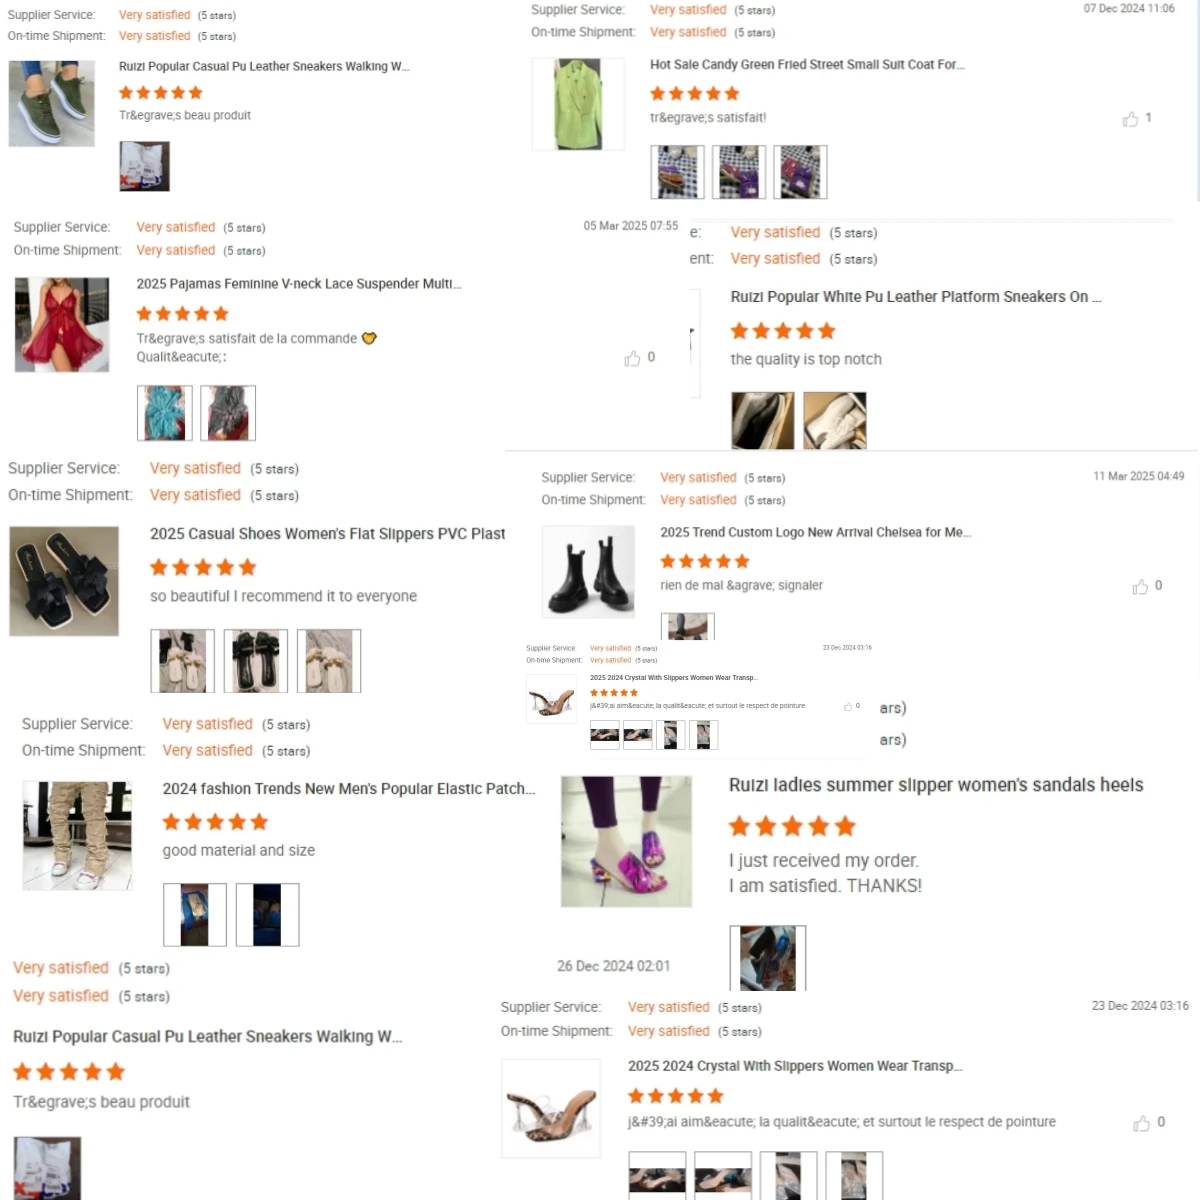Open black flat slippers product image

[x=64, y=581]
